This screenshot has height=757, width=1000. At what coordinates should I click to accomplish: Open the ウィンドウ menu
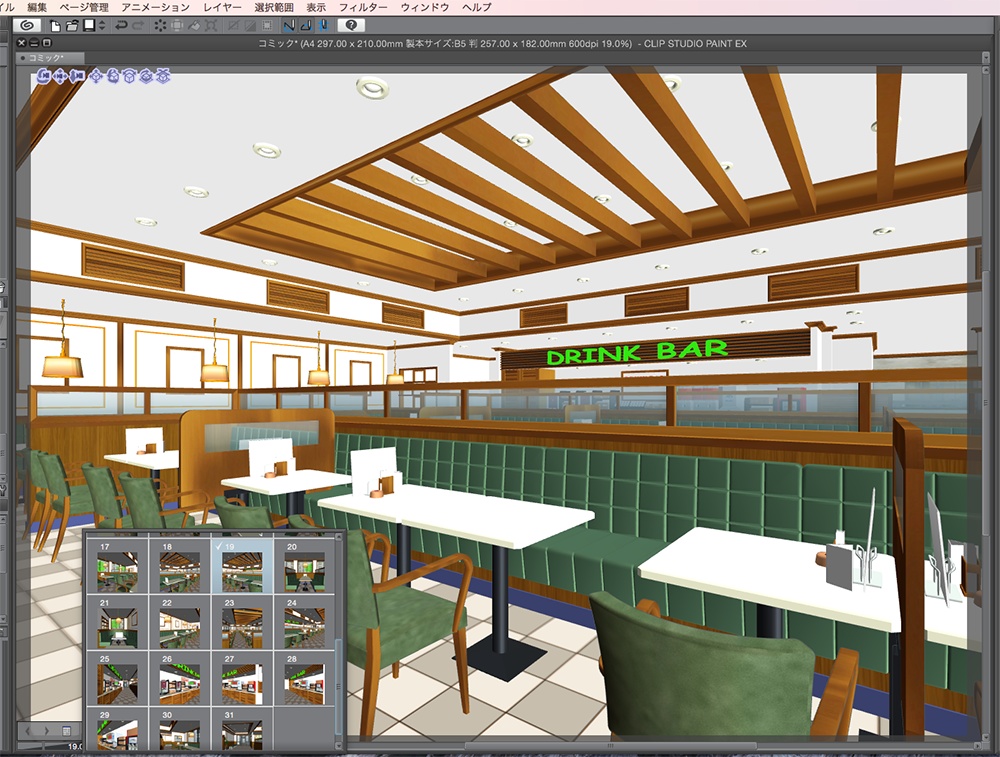[x=425, y=7]
